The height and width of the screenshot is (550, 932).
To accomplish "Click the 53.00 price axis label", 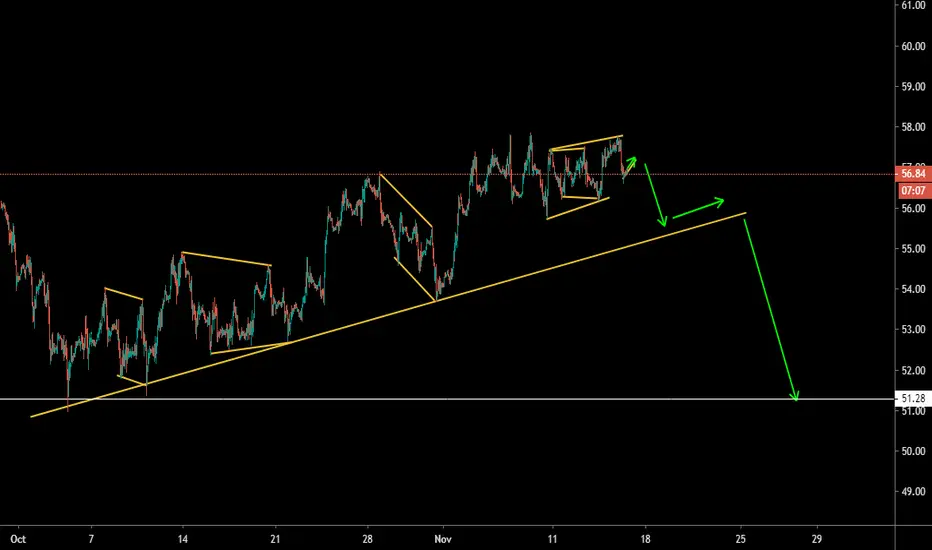I will click(x=913, y=329).
